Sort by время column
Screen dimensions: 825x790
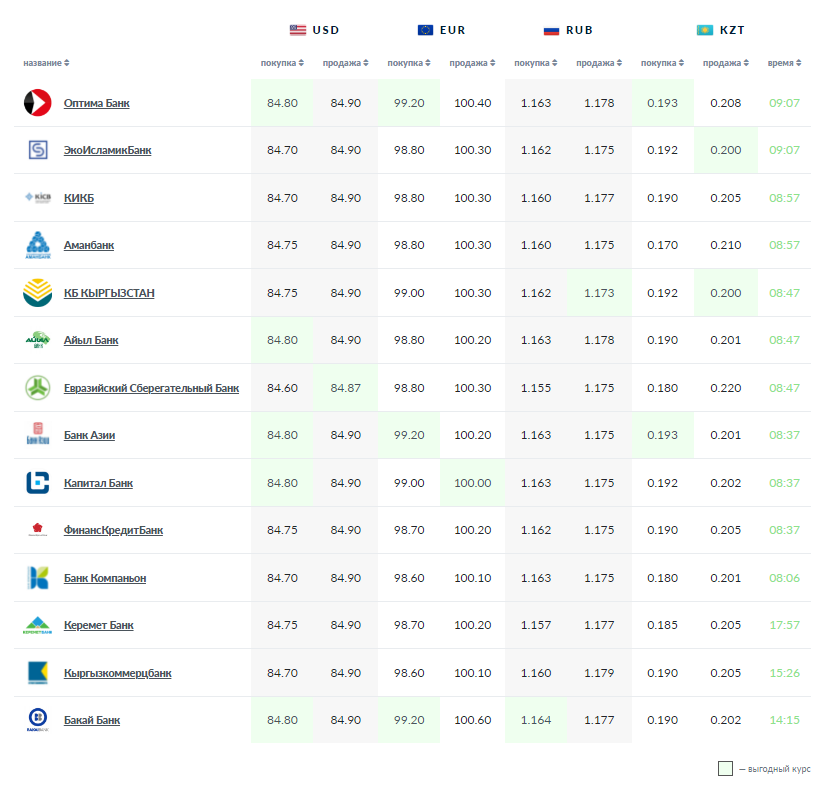coord(784,63)
